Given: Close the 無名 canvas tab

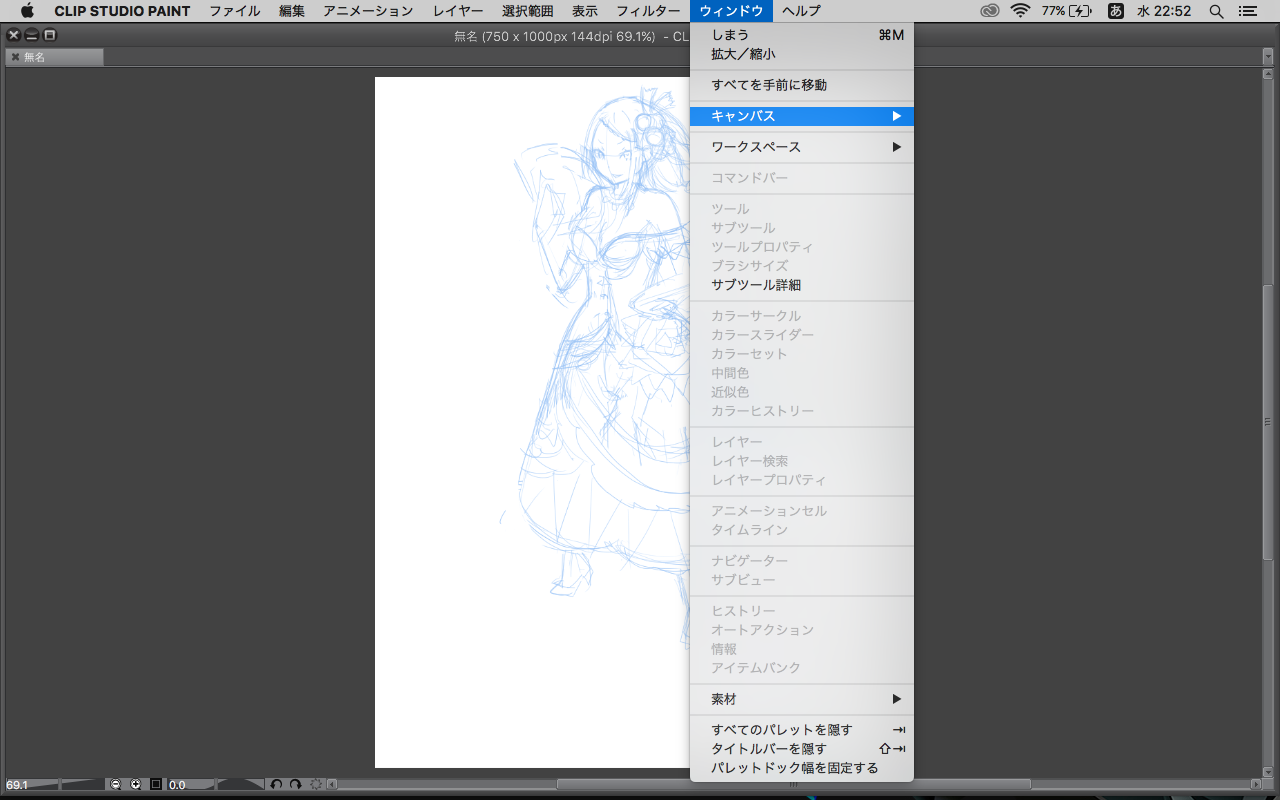Looking at the screenshot, I should (x=15, y=57).
